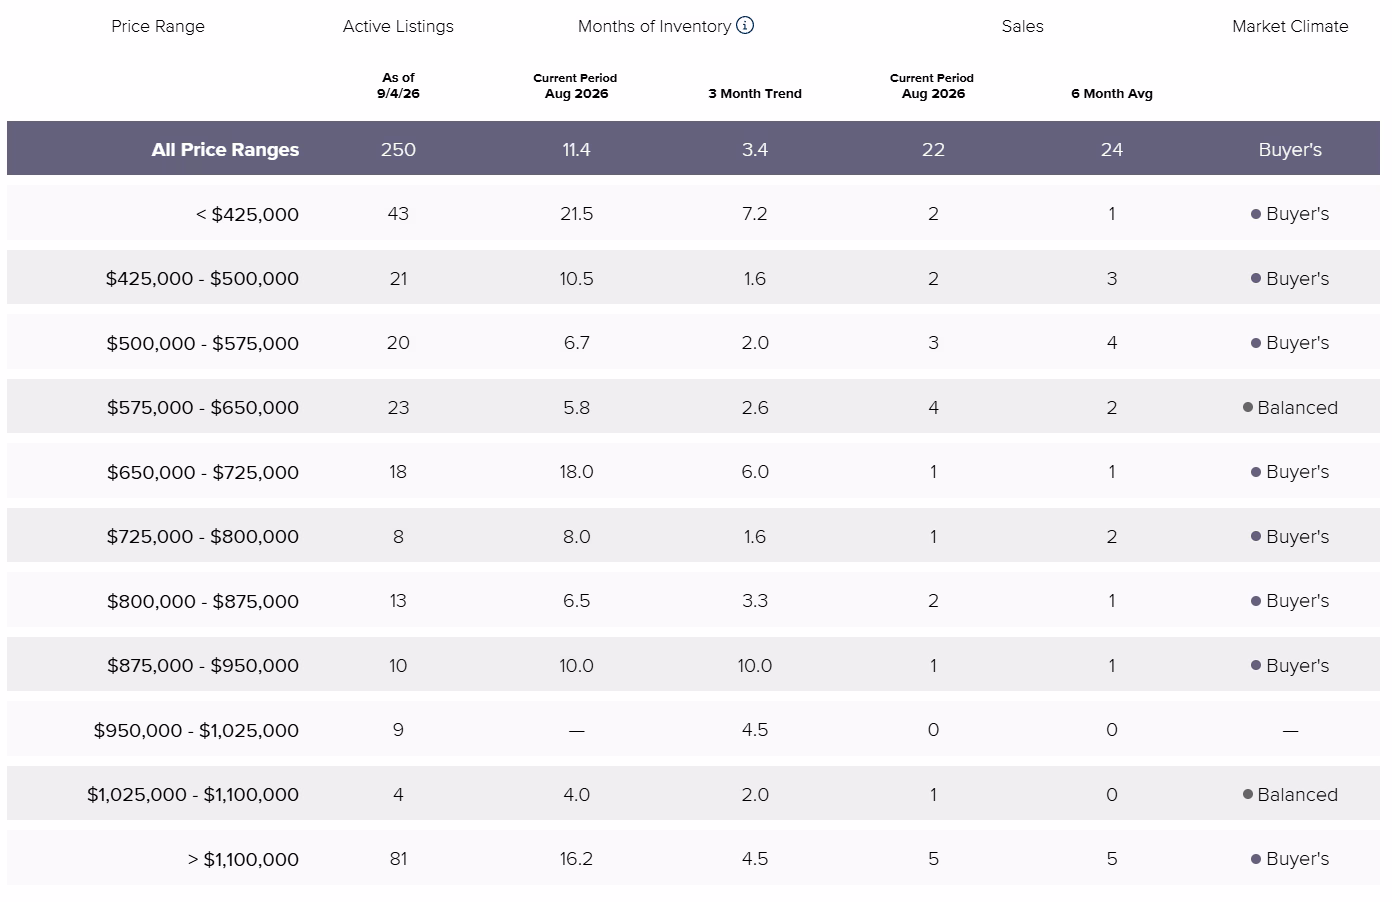This screenshot has height=902, width=1392.
Task: Click the Buyer's dot in $425,000 - $500,000 row
Action: (1256, 278)
